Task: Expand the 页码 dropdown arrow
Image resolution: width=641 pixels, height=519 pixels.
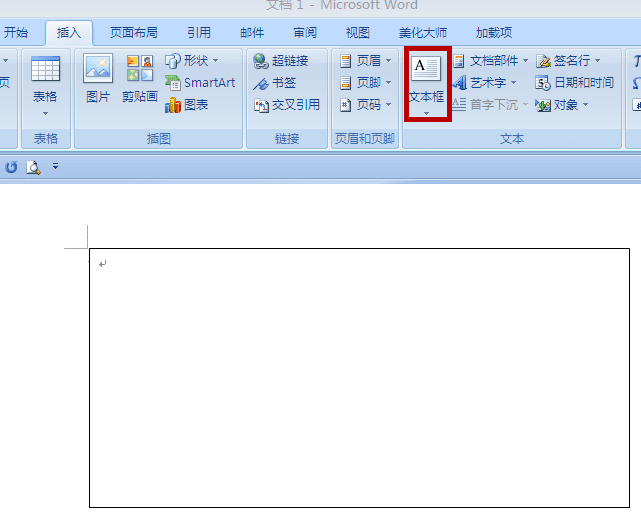Action: pos(388,105)
